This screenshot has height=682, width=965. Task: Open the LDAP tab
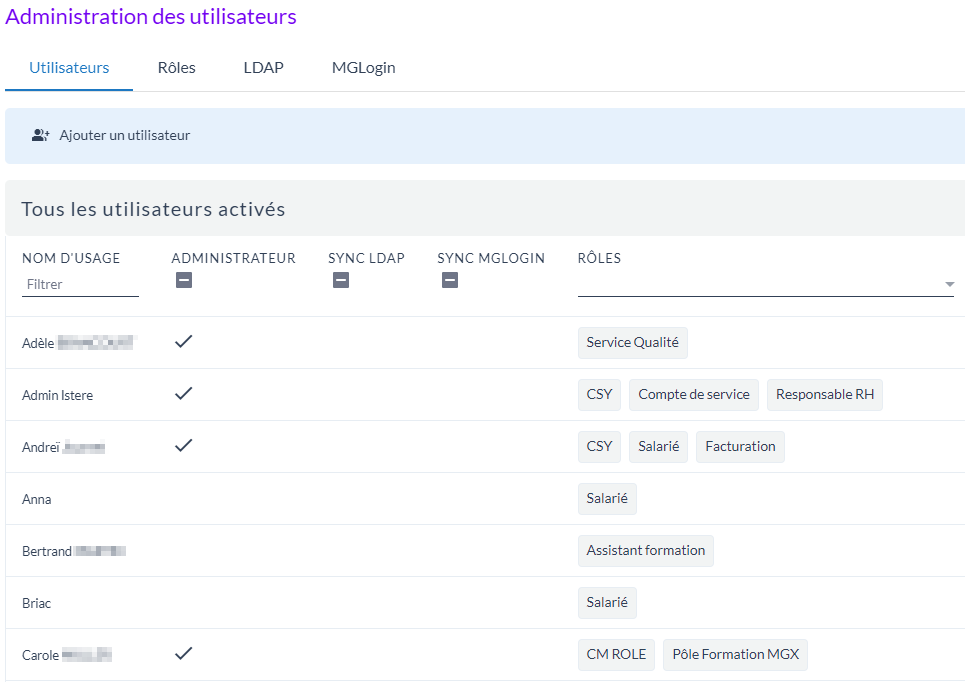[263, 68]
